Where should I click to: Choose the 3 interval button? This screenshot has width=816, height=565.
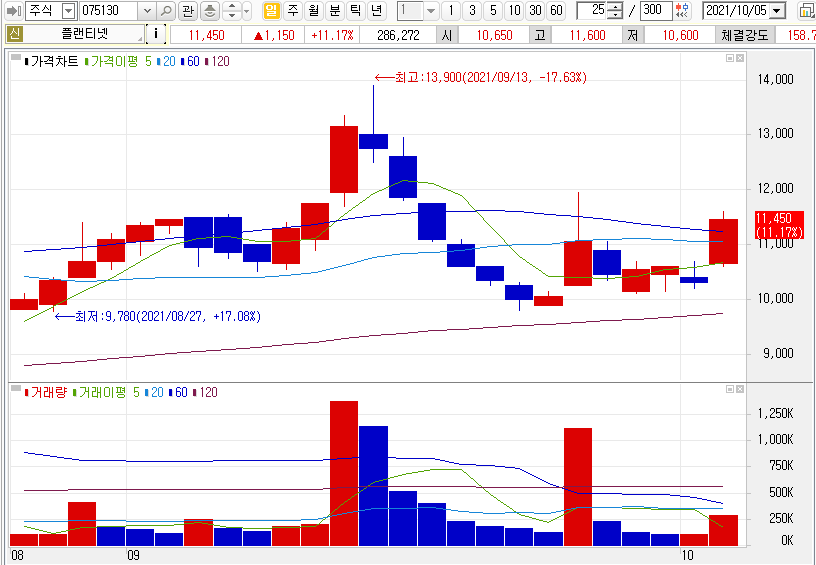(x=472, y=10)
